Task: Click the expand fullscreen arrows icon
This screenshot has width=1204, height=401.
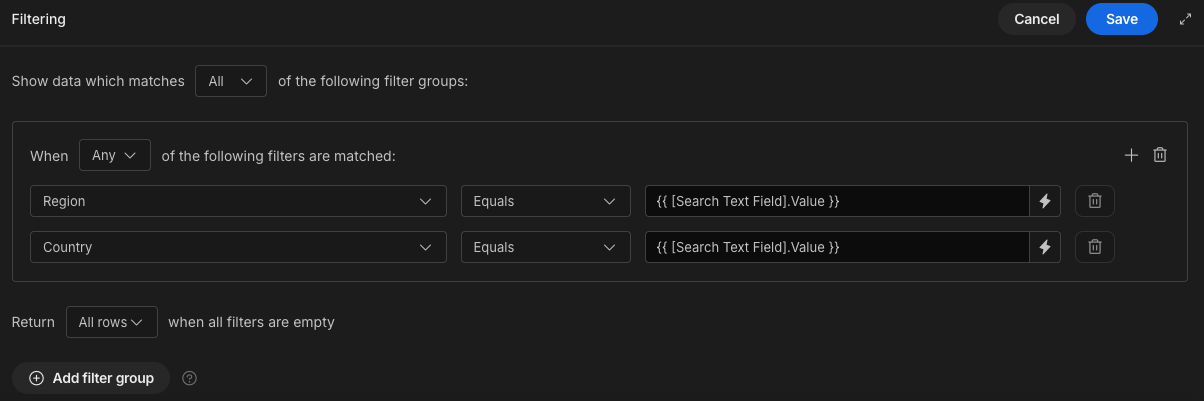Action: pyautogui.click(x=1185, y=19)
